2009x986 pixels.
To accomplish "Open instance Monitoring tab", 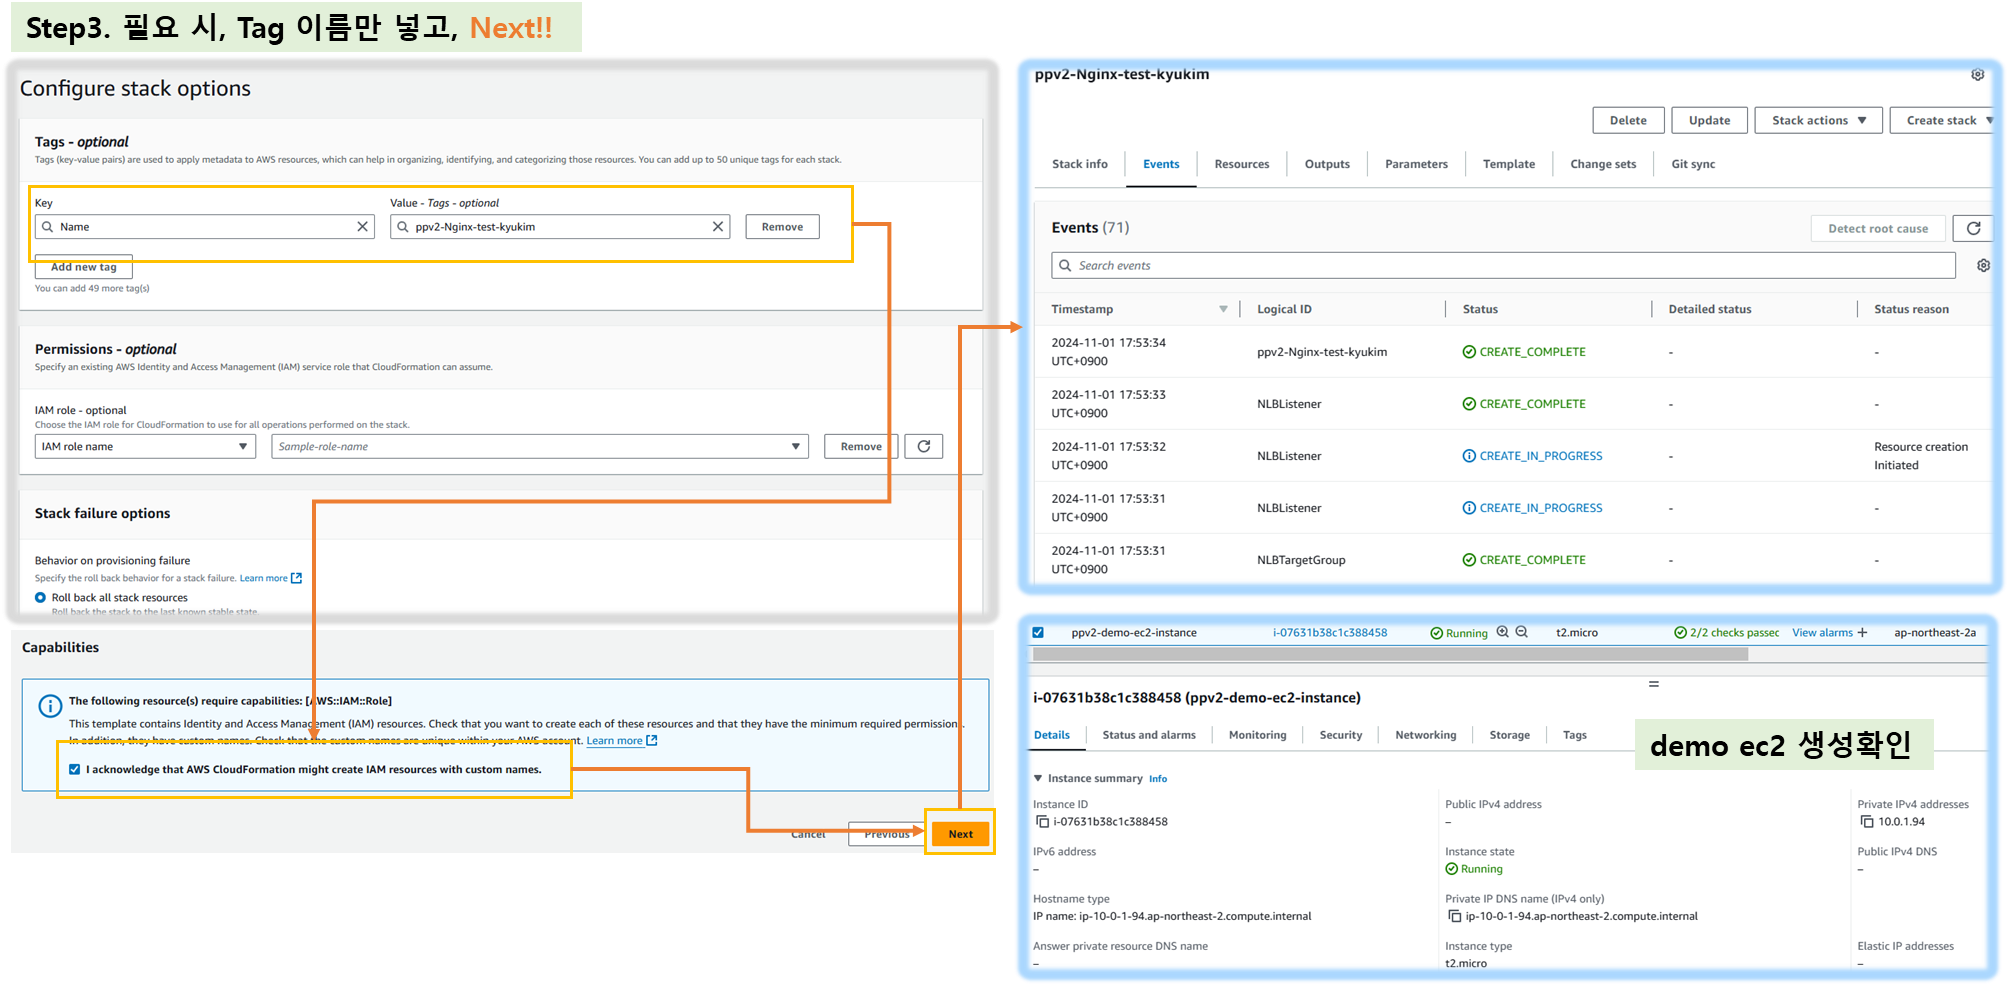I will tap(1257, 735).
